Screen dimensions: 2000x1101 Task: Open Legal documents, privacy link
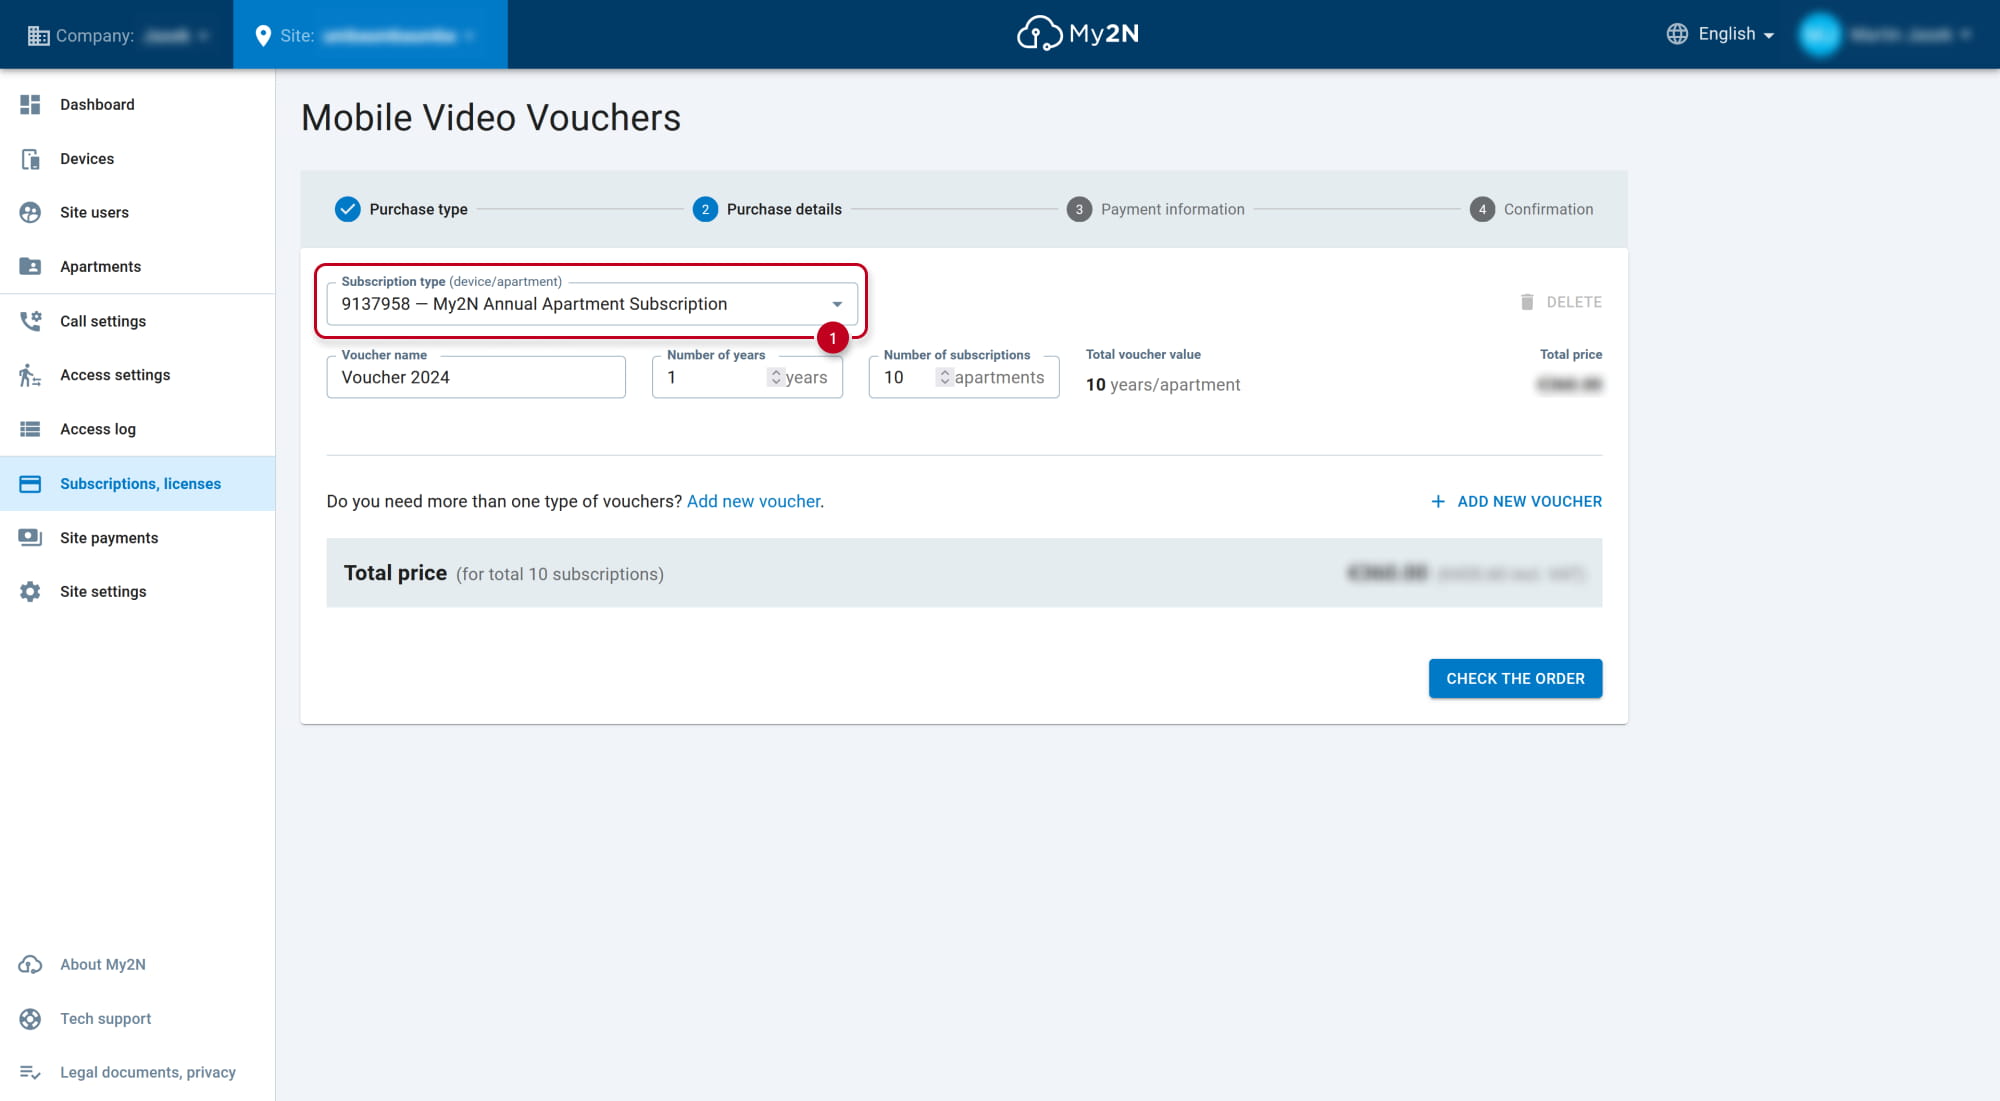click(148, 1072)
